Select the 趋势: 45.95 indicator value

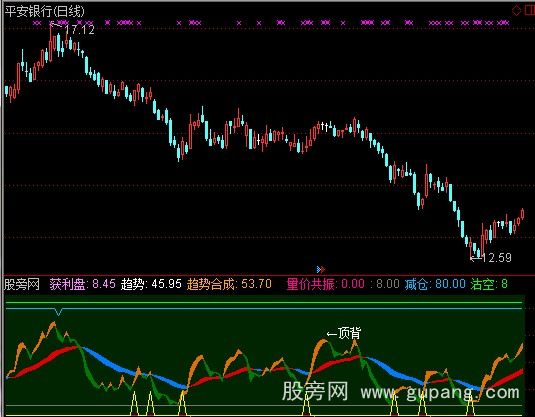[151, 284]
